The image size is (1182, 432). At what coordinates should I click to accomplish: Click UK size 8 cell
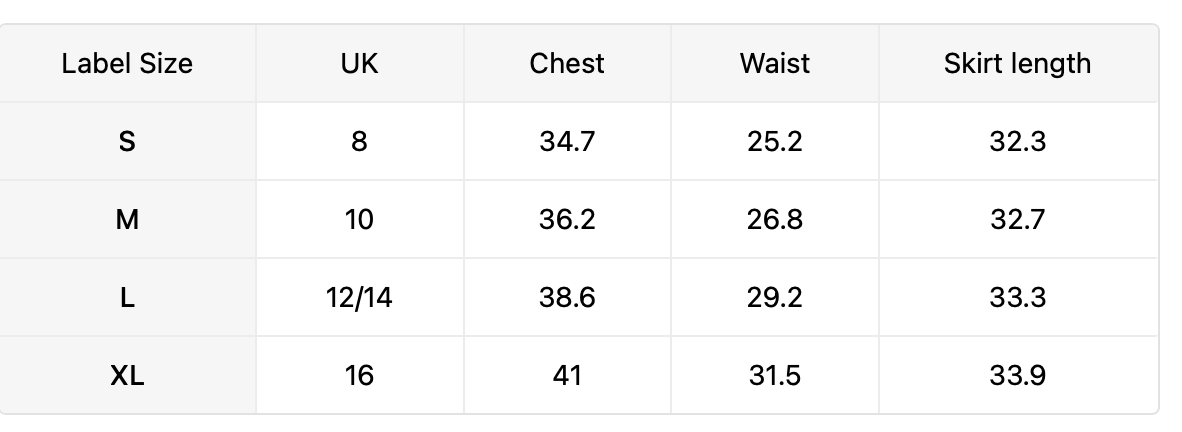pyautogui.click(x=360, y=142)
